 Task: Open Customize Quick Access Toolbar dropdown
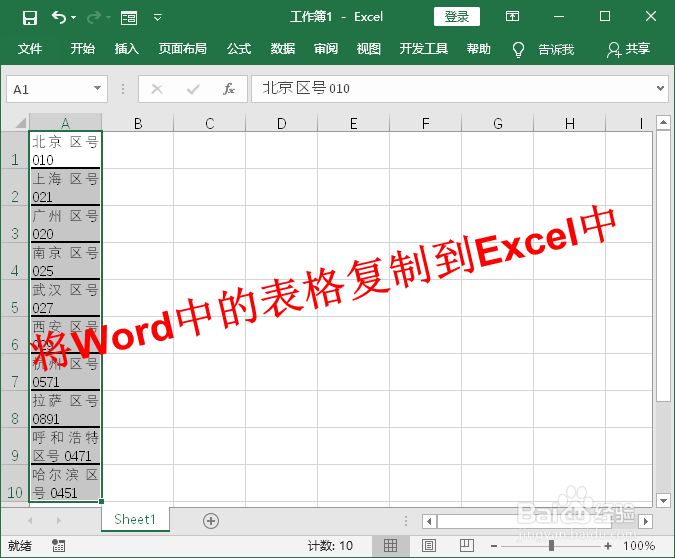click(158, 18)
